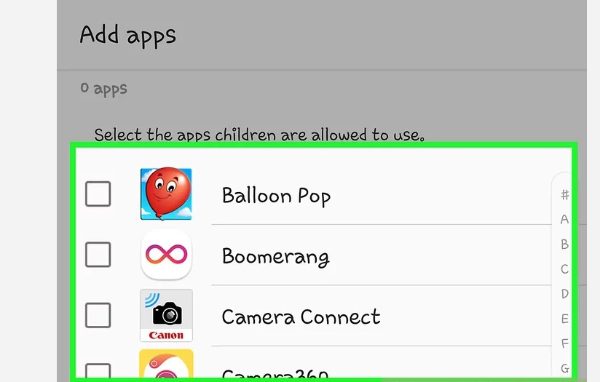The image size is (600, 382).
Task: Jump to letter D in index
Action: point(564,294)
